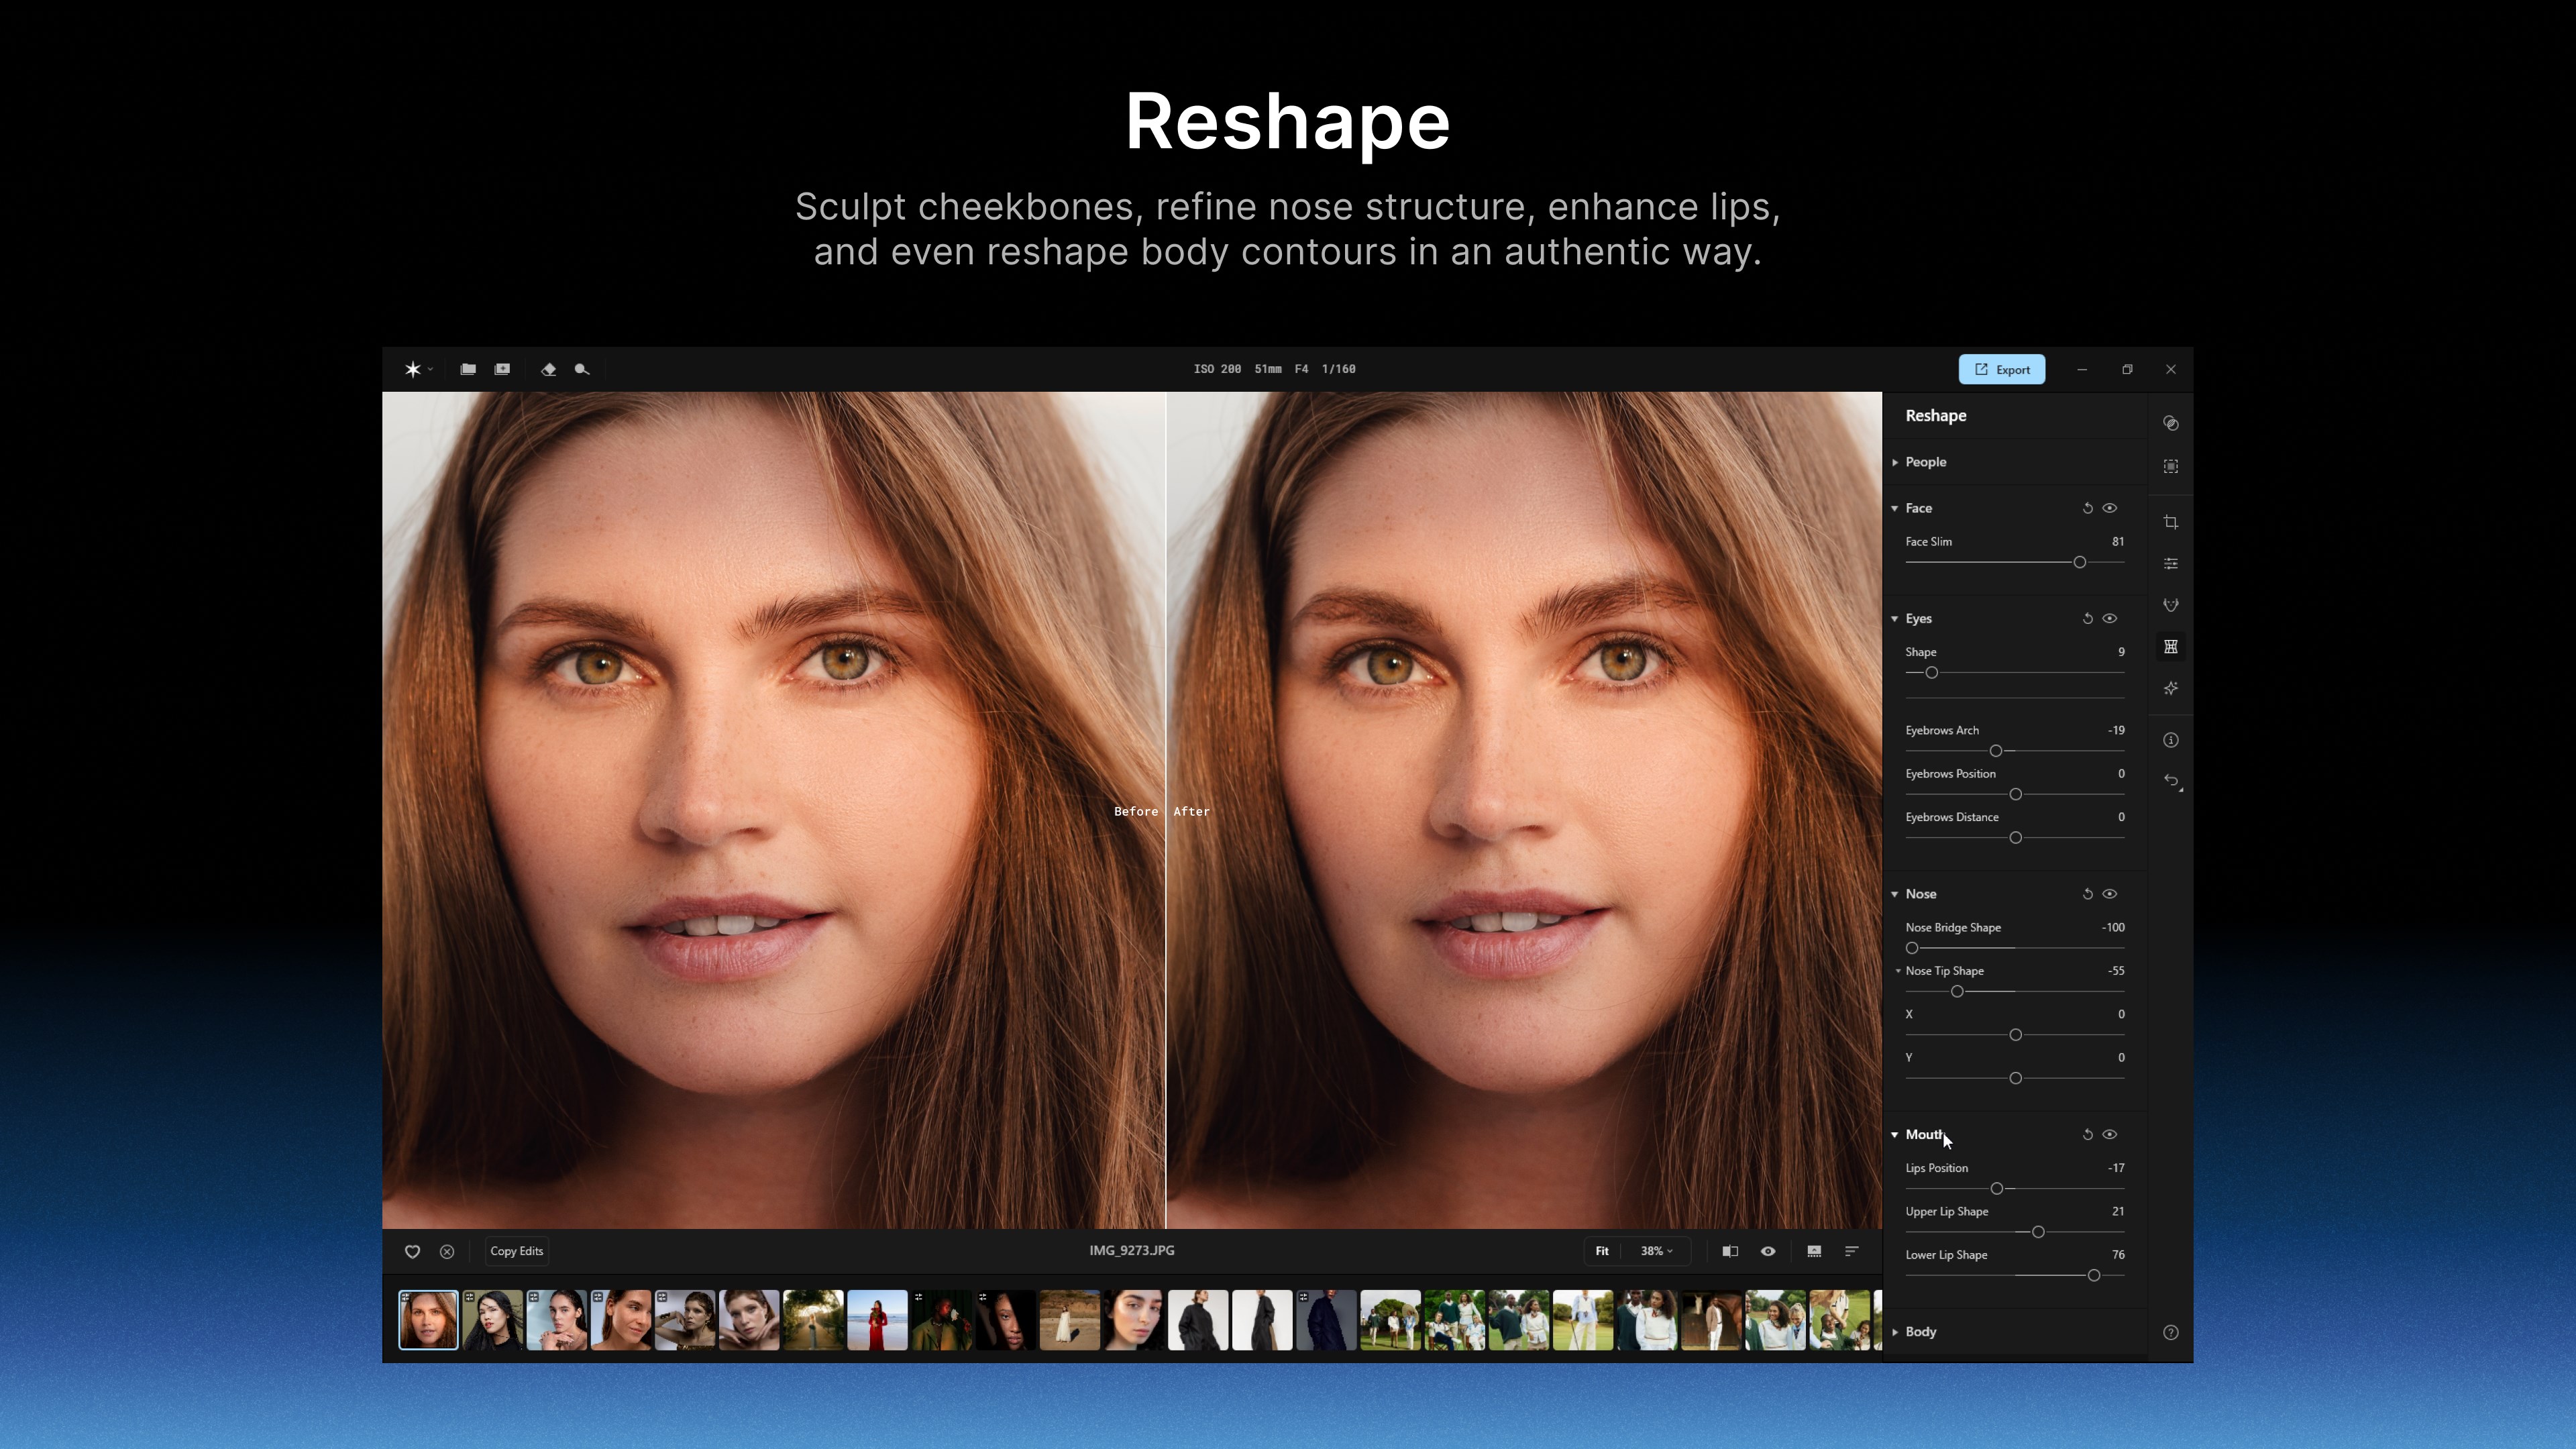The height and width of the screenshot is (1449, 2576).
Task: Hide Face adjustments with the eye icon
Action: [2109, 508]
